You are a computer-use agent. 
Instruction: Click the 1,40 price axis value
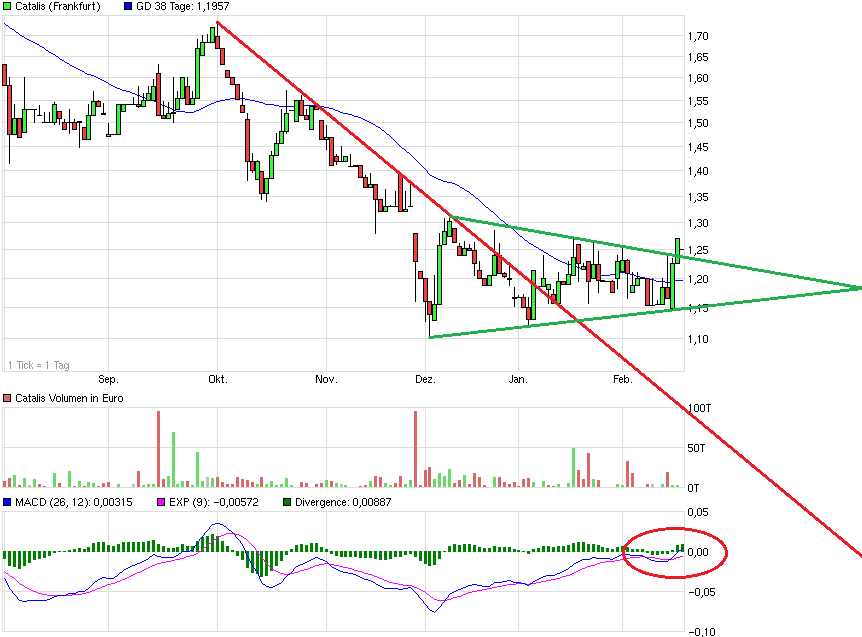coord(698,171)
